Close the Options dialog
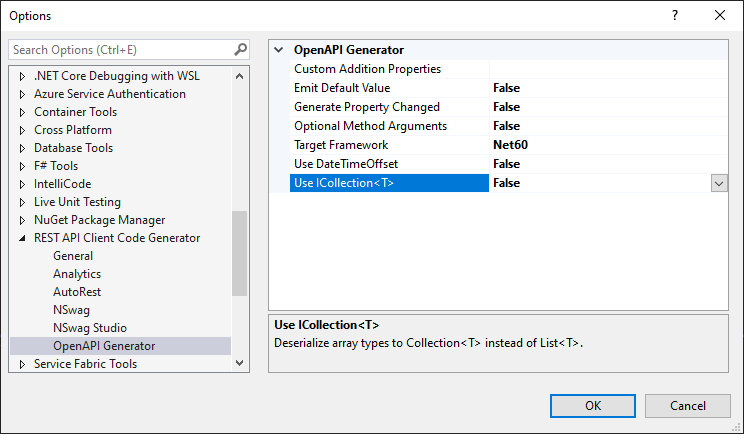744x434 pixels. point(720,15)
